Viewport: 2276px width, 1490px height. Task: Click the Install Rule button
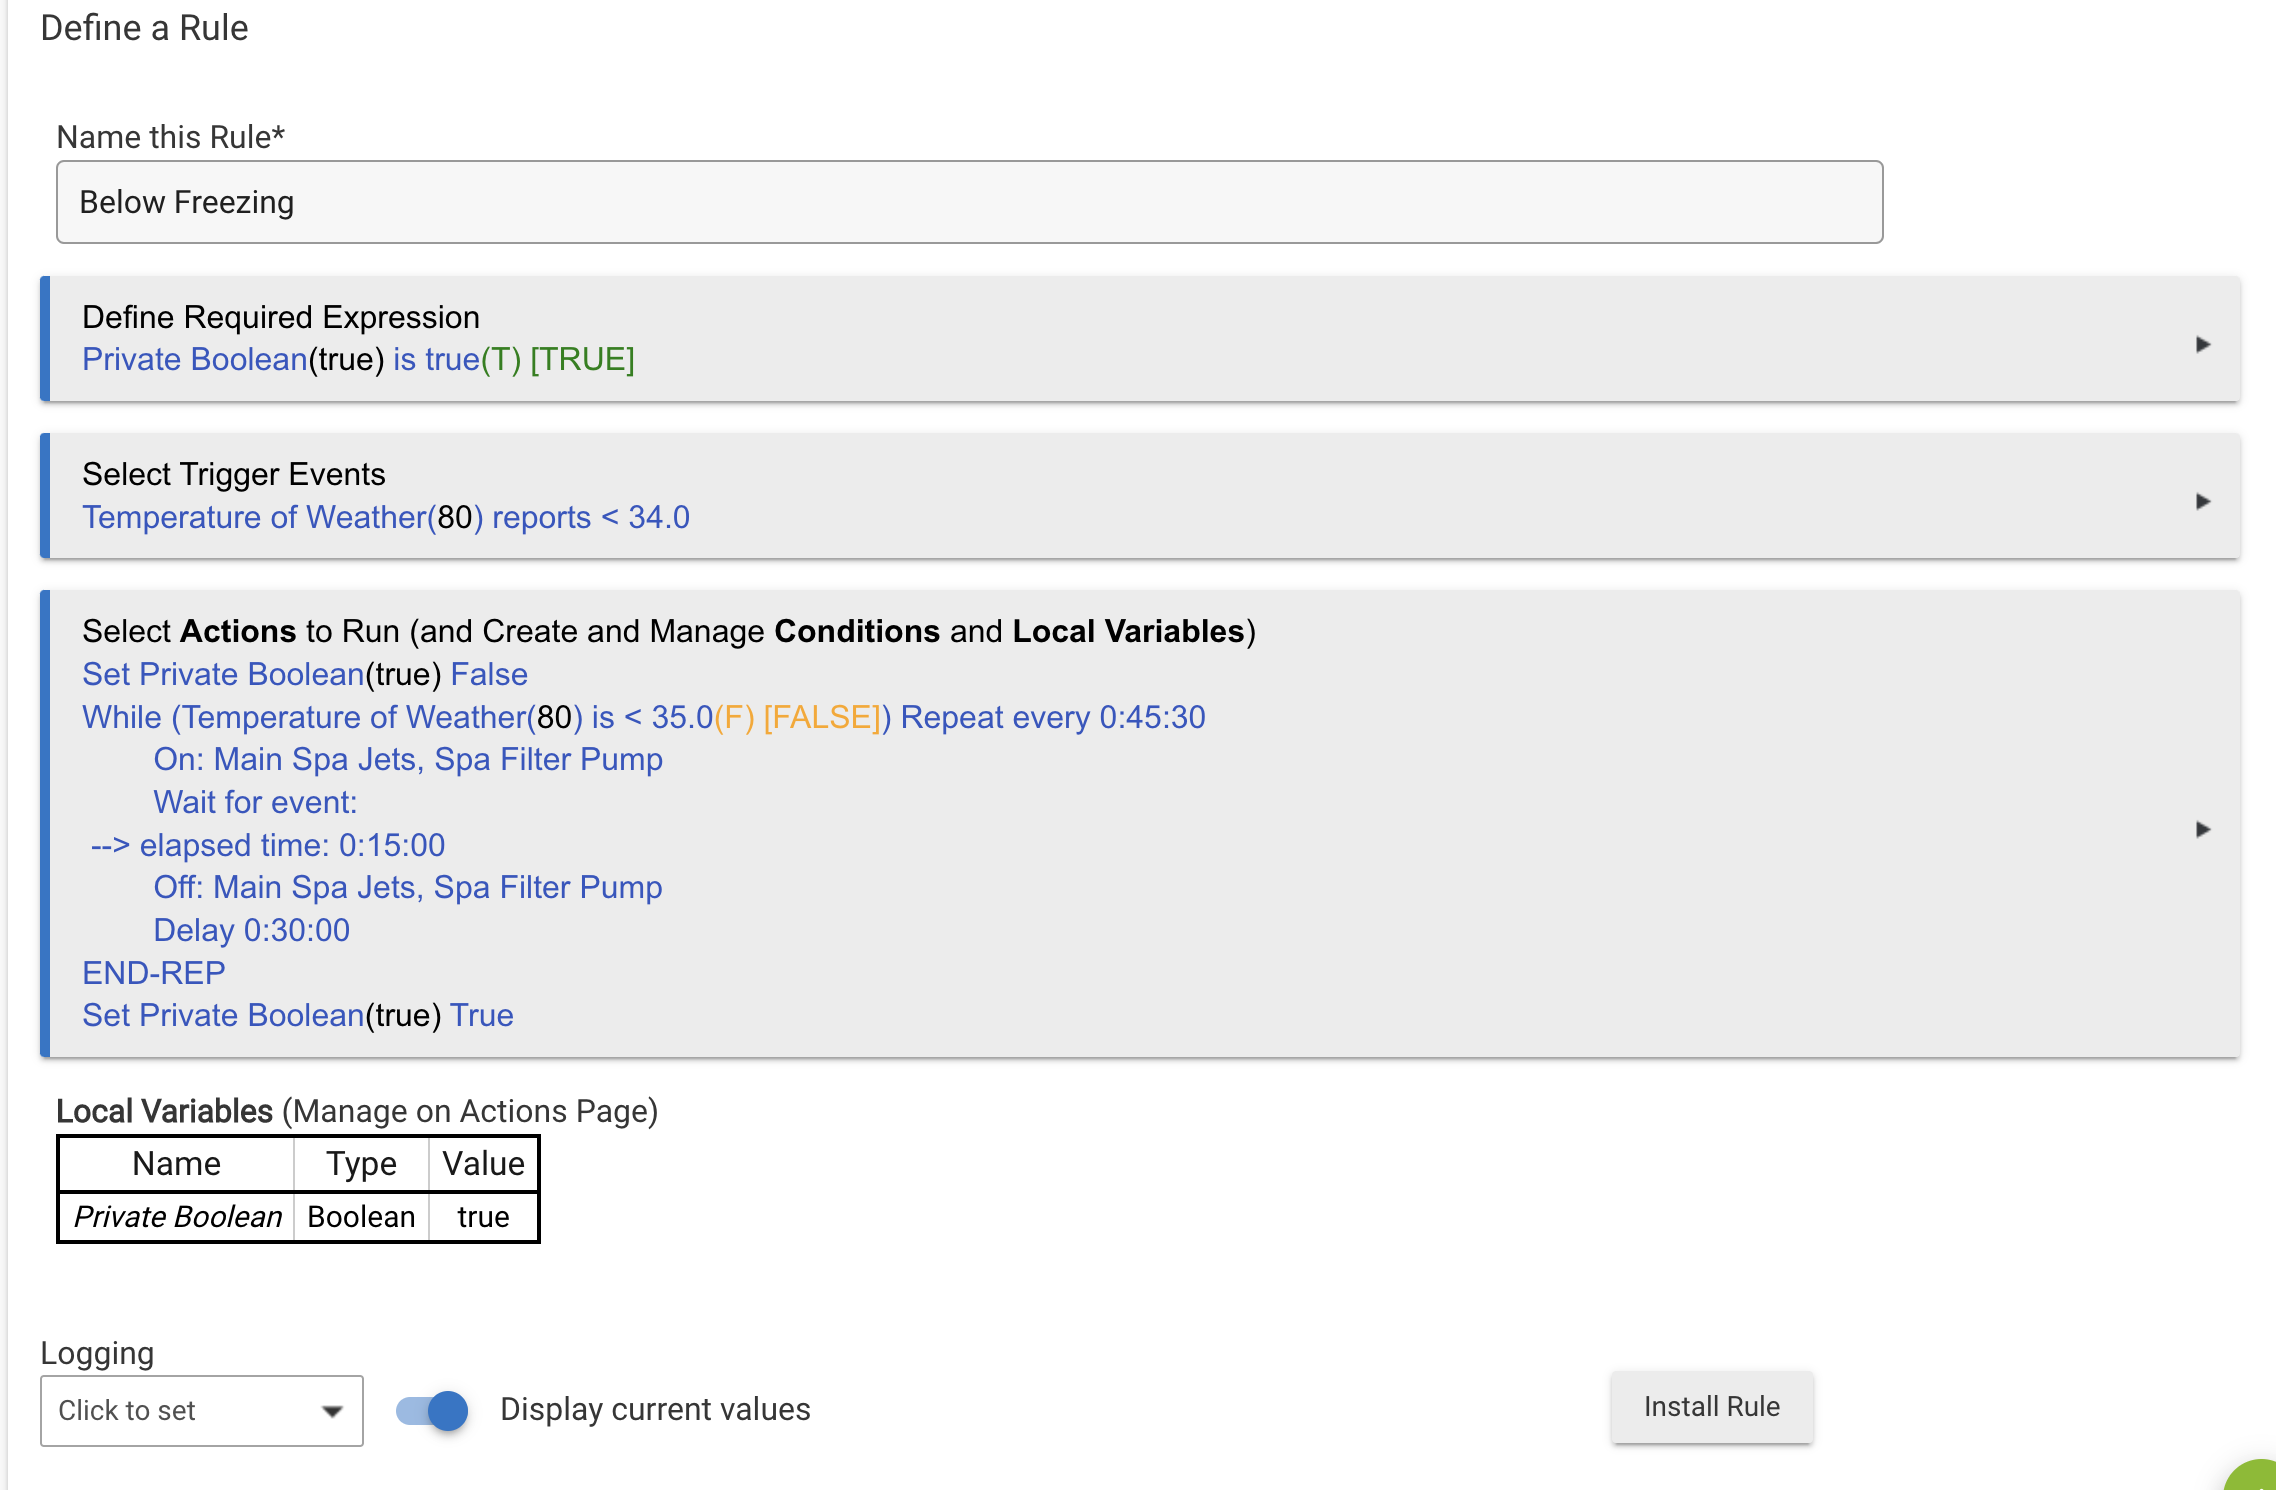pos(1711,1407)
